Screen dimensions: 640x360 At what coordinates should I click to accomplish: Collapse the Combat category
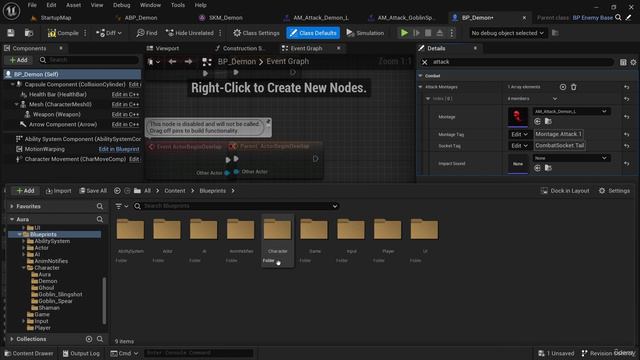(420, 76)
